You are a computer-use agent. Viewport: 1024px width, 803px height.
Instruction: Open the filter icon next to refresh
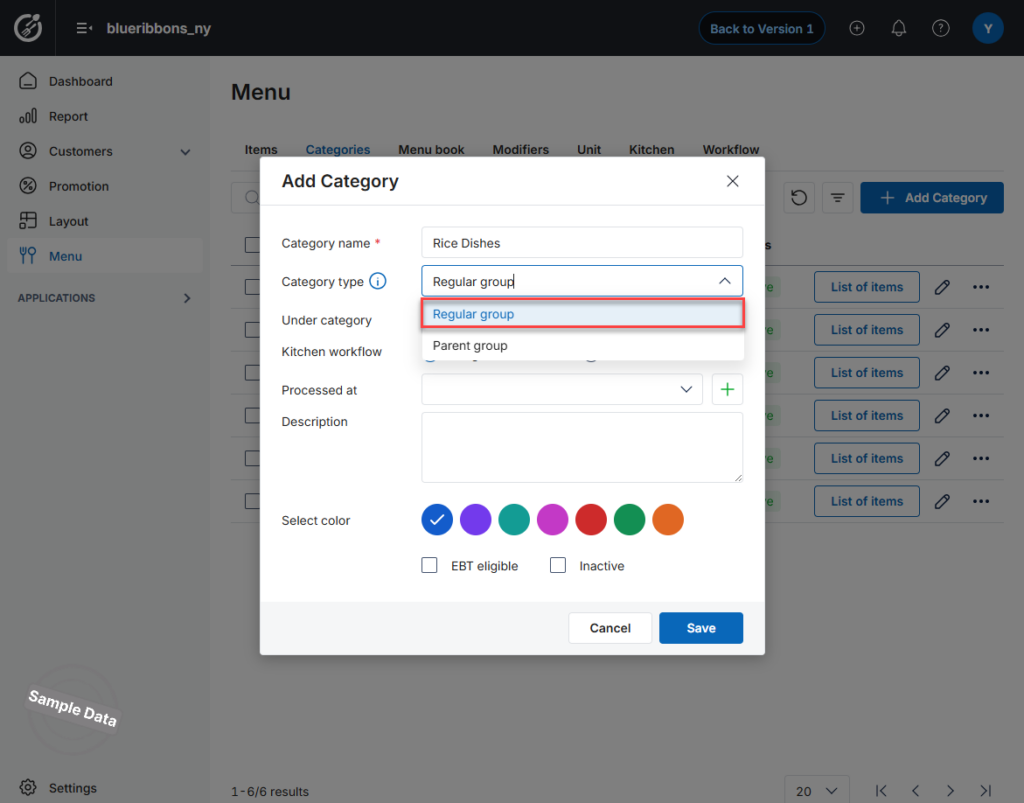[x=837, y=197]
